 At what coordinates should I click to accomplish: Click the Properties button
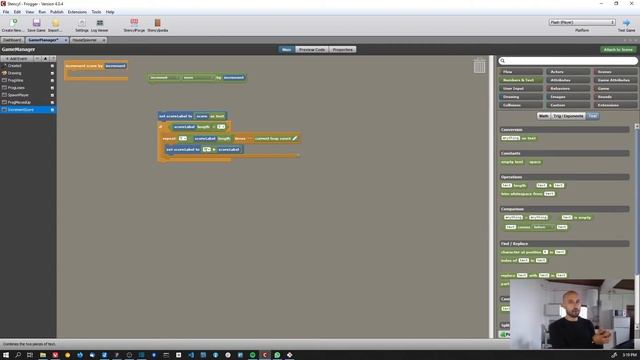coord(342,49)
